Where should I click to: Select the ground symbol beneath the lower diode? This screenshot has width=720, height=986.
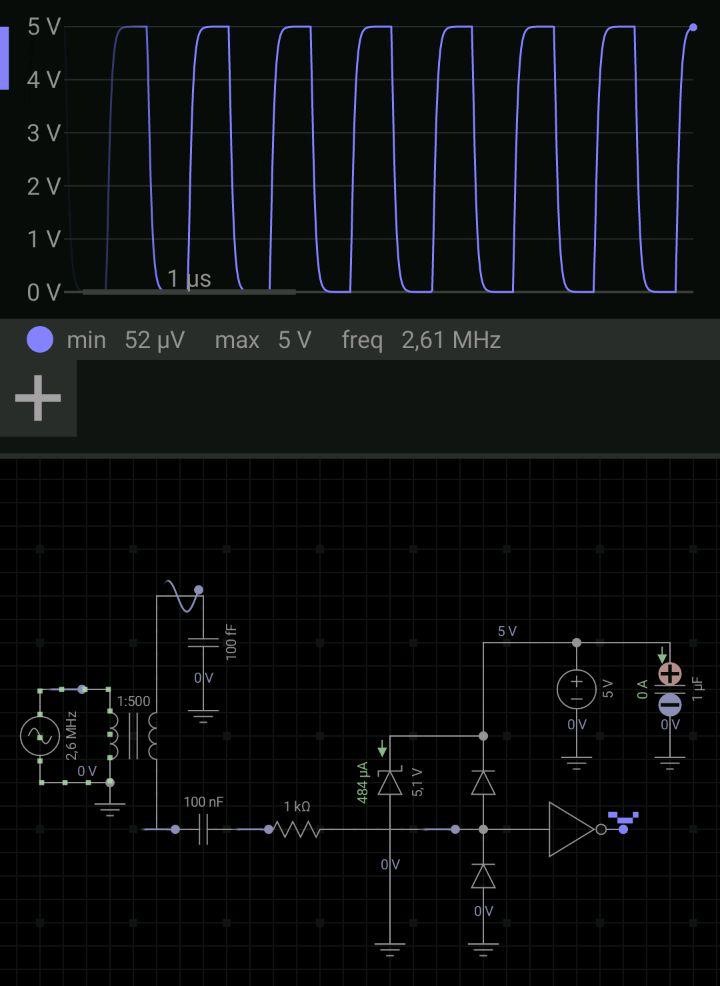pos(483,948)
